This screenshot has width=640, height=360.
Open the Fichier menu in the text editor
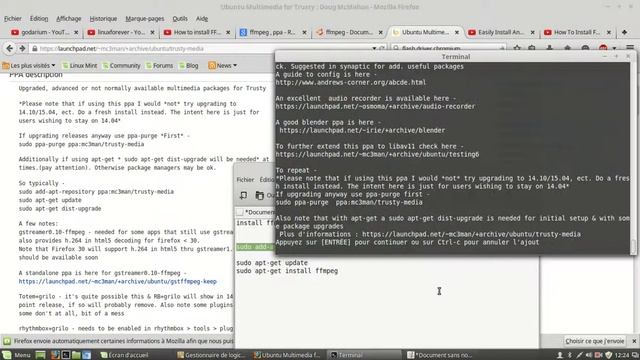pyautogui.click(x=245, y=180)
